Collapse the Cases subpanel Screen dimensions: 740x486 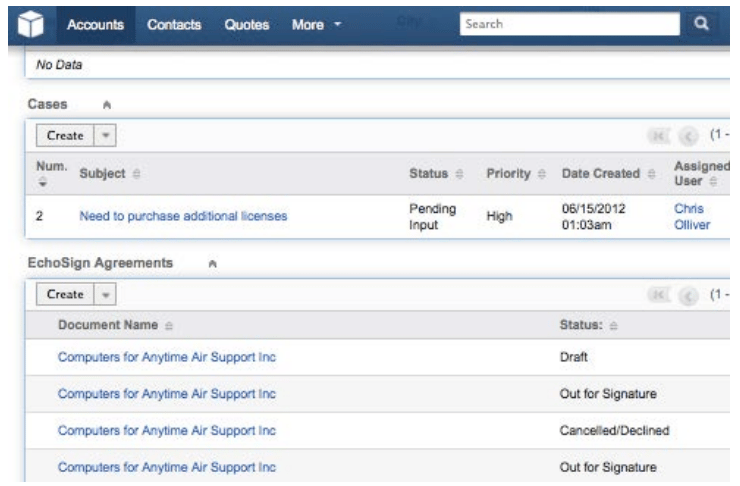click(106, 104)
